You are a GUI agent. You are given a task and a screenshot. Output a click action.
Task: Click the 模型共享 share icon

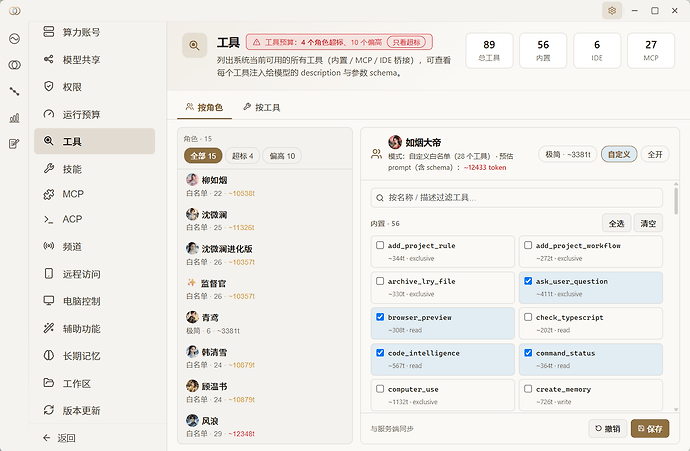[49, 59]
